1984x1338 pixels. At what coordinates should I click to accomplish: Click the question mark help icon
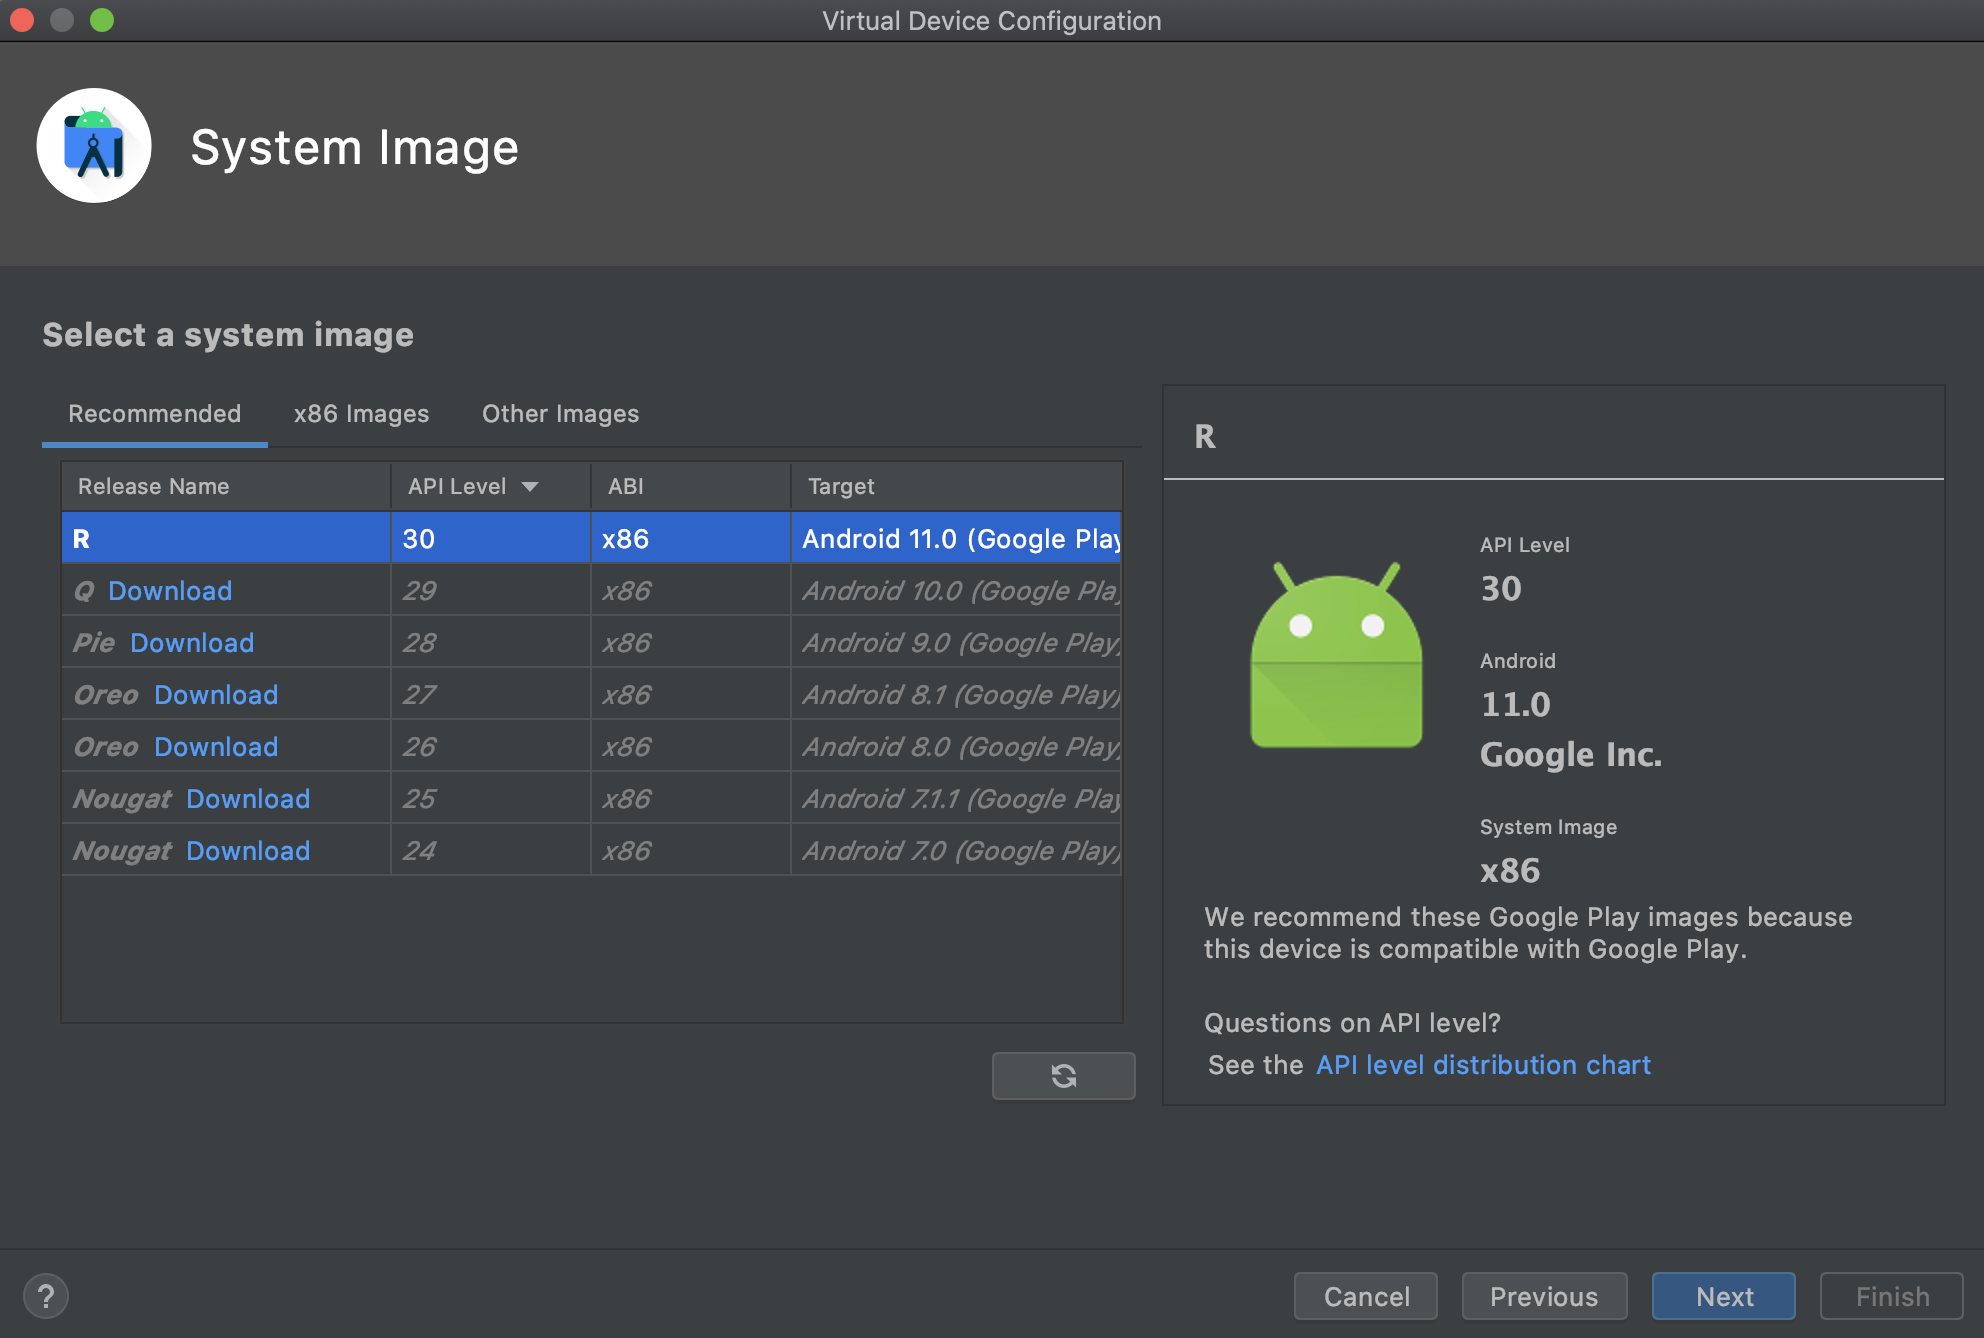tap(46, 1297)
